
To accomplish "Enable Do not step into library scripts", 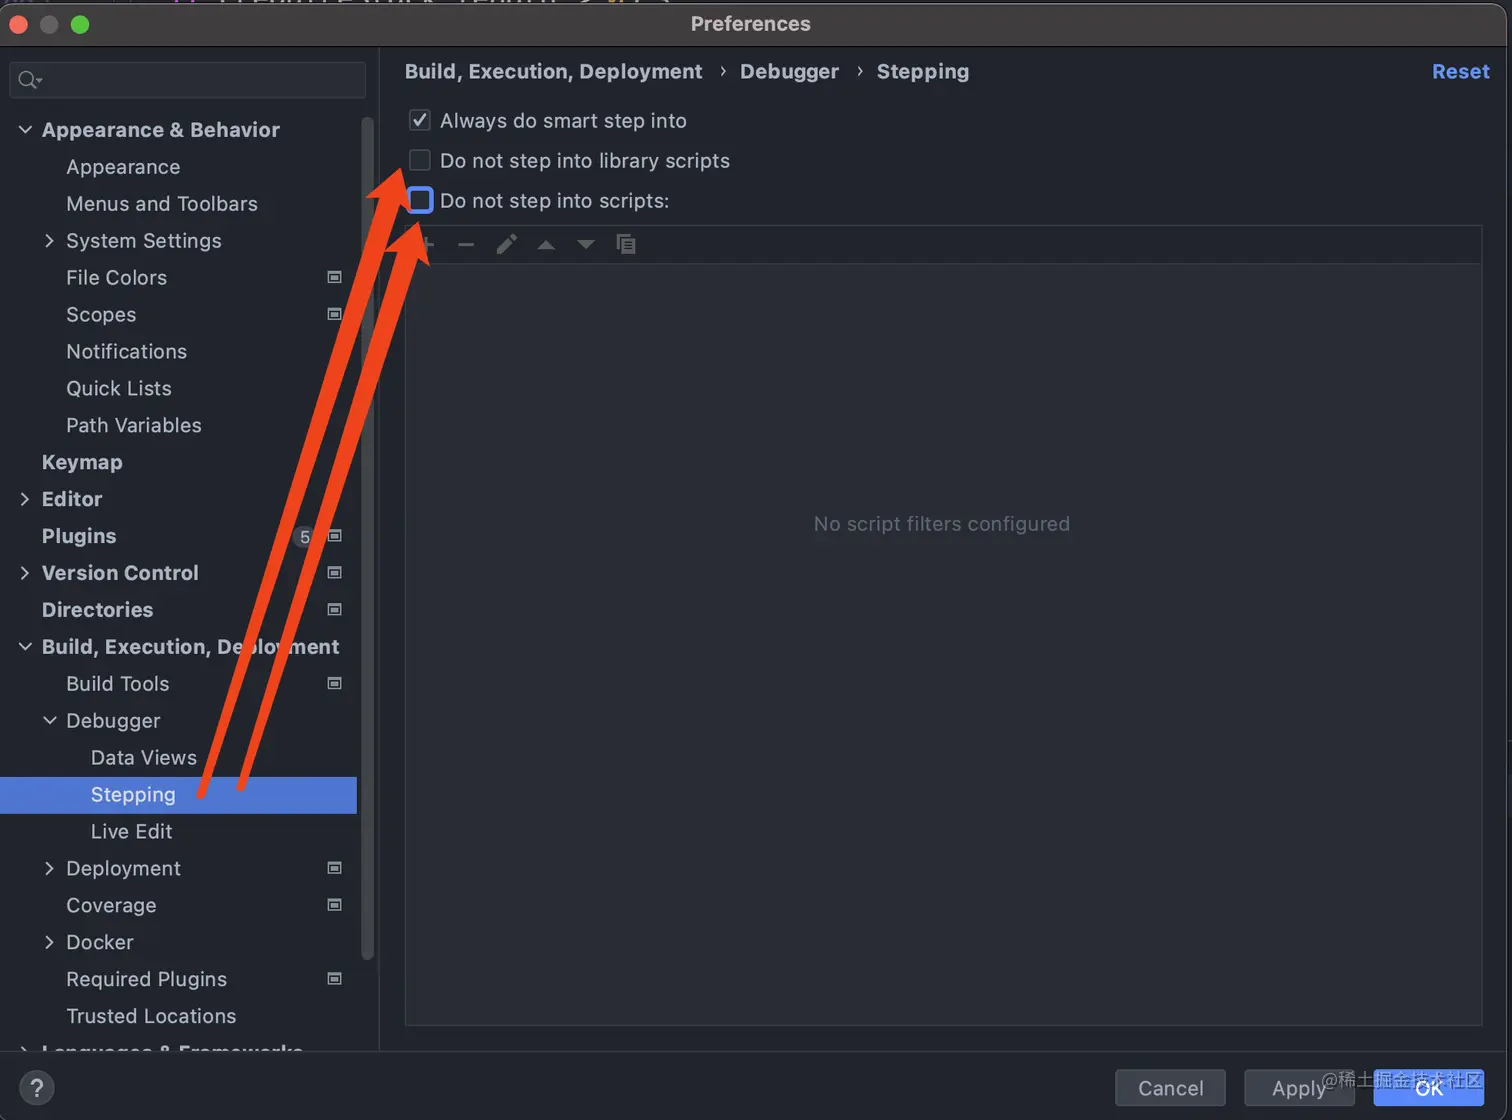I will pos(420,161).
